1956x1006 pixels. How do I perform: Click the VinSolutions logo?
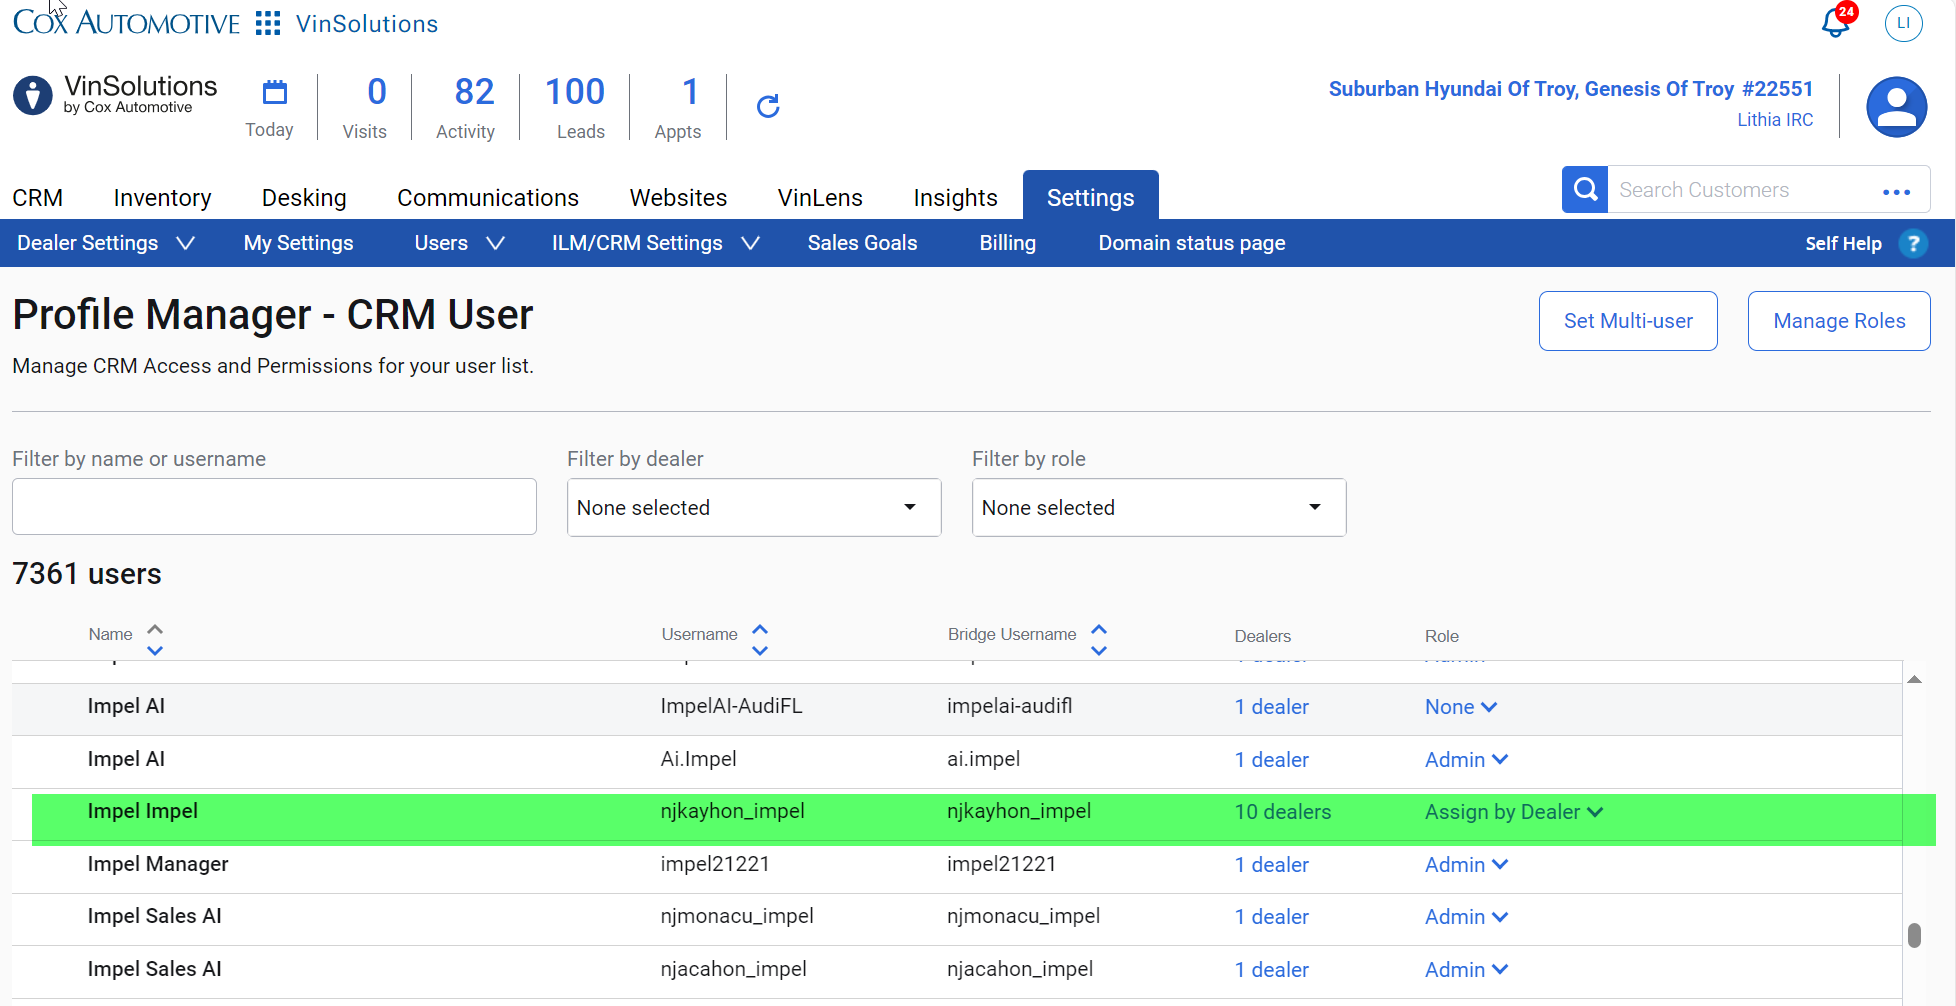pyautogui.click(x=116, y=95)
